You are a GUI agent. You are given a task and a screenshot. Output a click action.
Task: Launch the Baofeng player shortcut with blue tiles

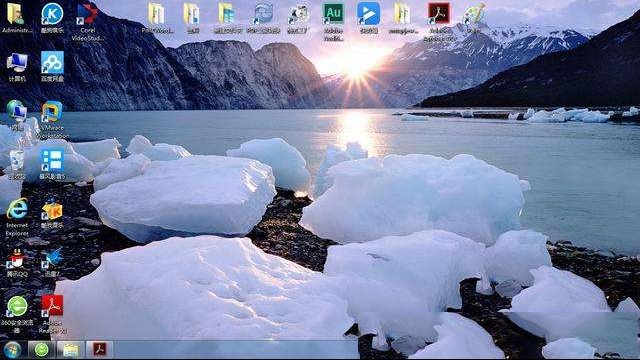click(52, 164)
